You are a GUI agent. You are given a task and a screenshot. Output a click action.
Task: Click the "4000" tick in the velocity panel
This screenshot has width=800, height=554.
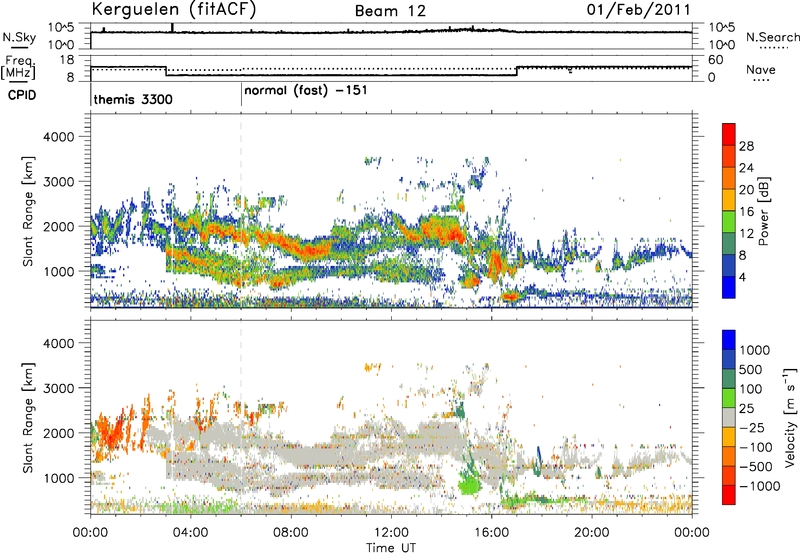pyautogui.click(x=59, y=343)
